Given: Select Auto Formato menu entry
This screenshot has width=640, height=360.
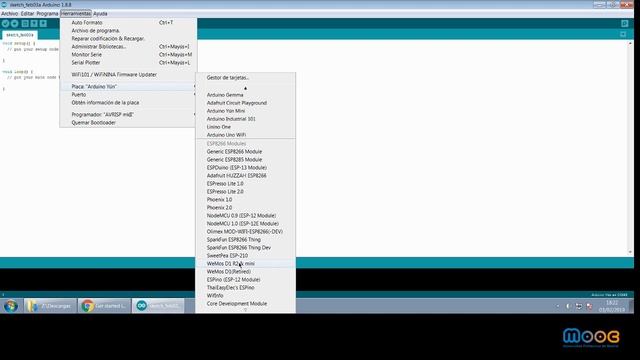Looking at the screenshot, I should (x=128, y=22).
